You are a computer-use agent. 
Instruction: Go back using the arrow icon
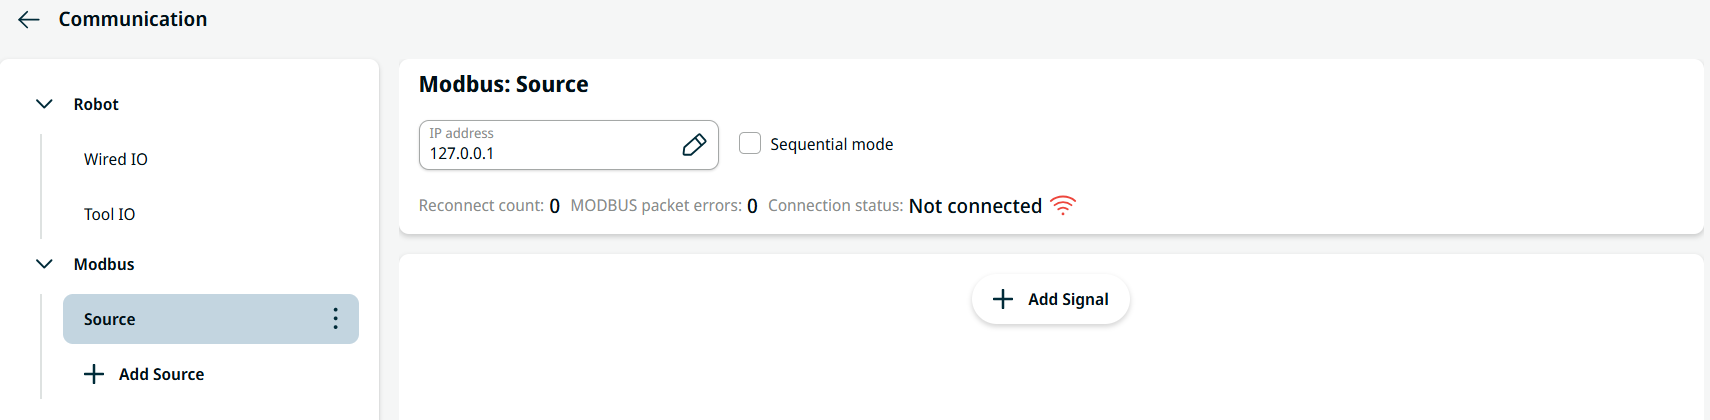[29, 20]
